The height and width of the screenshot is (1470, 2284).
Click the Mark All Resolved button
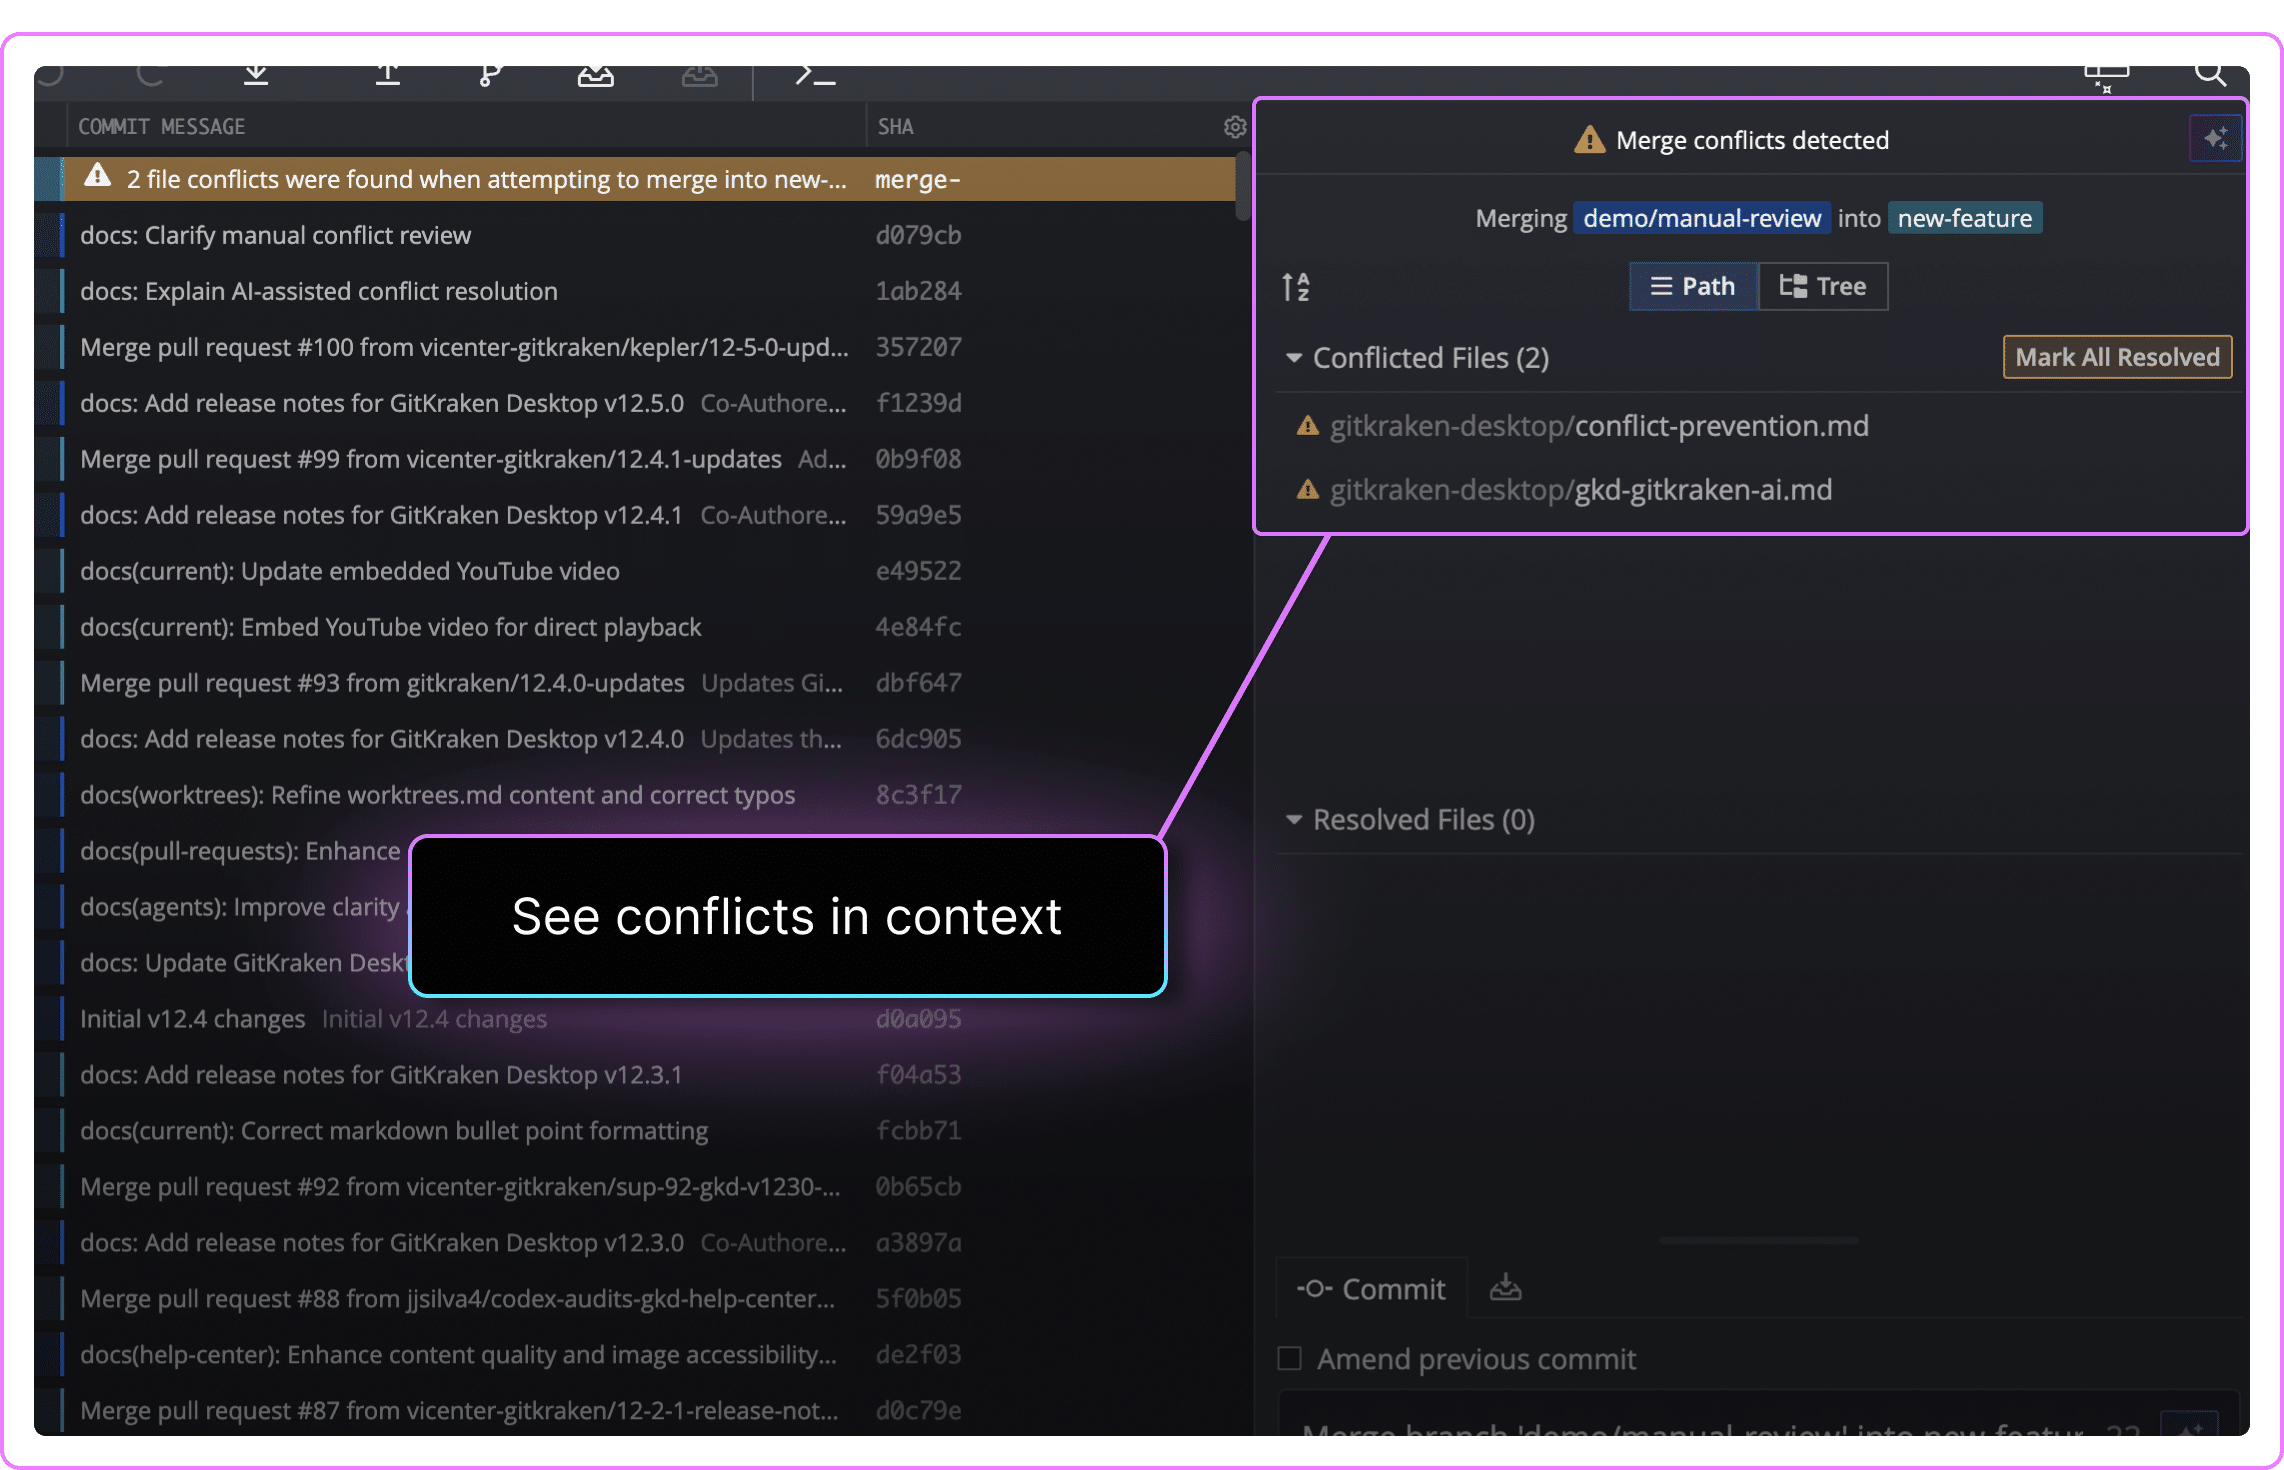[2117, 357]
